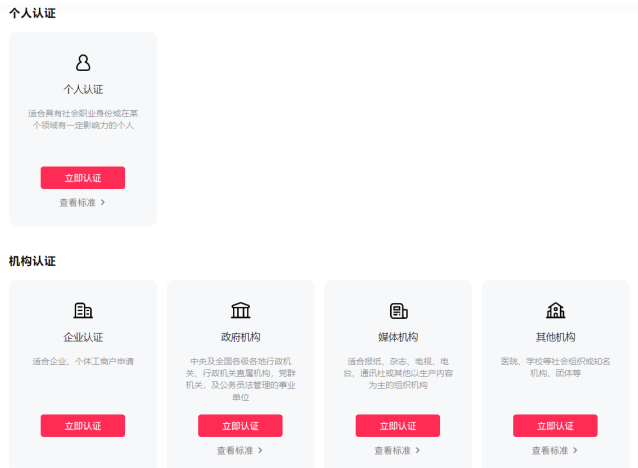Select the 其他机构 card title

click(x=555, y=337)
